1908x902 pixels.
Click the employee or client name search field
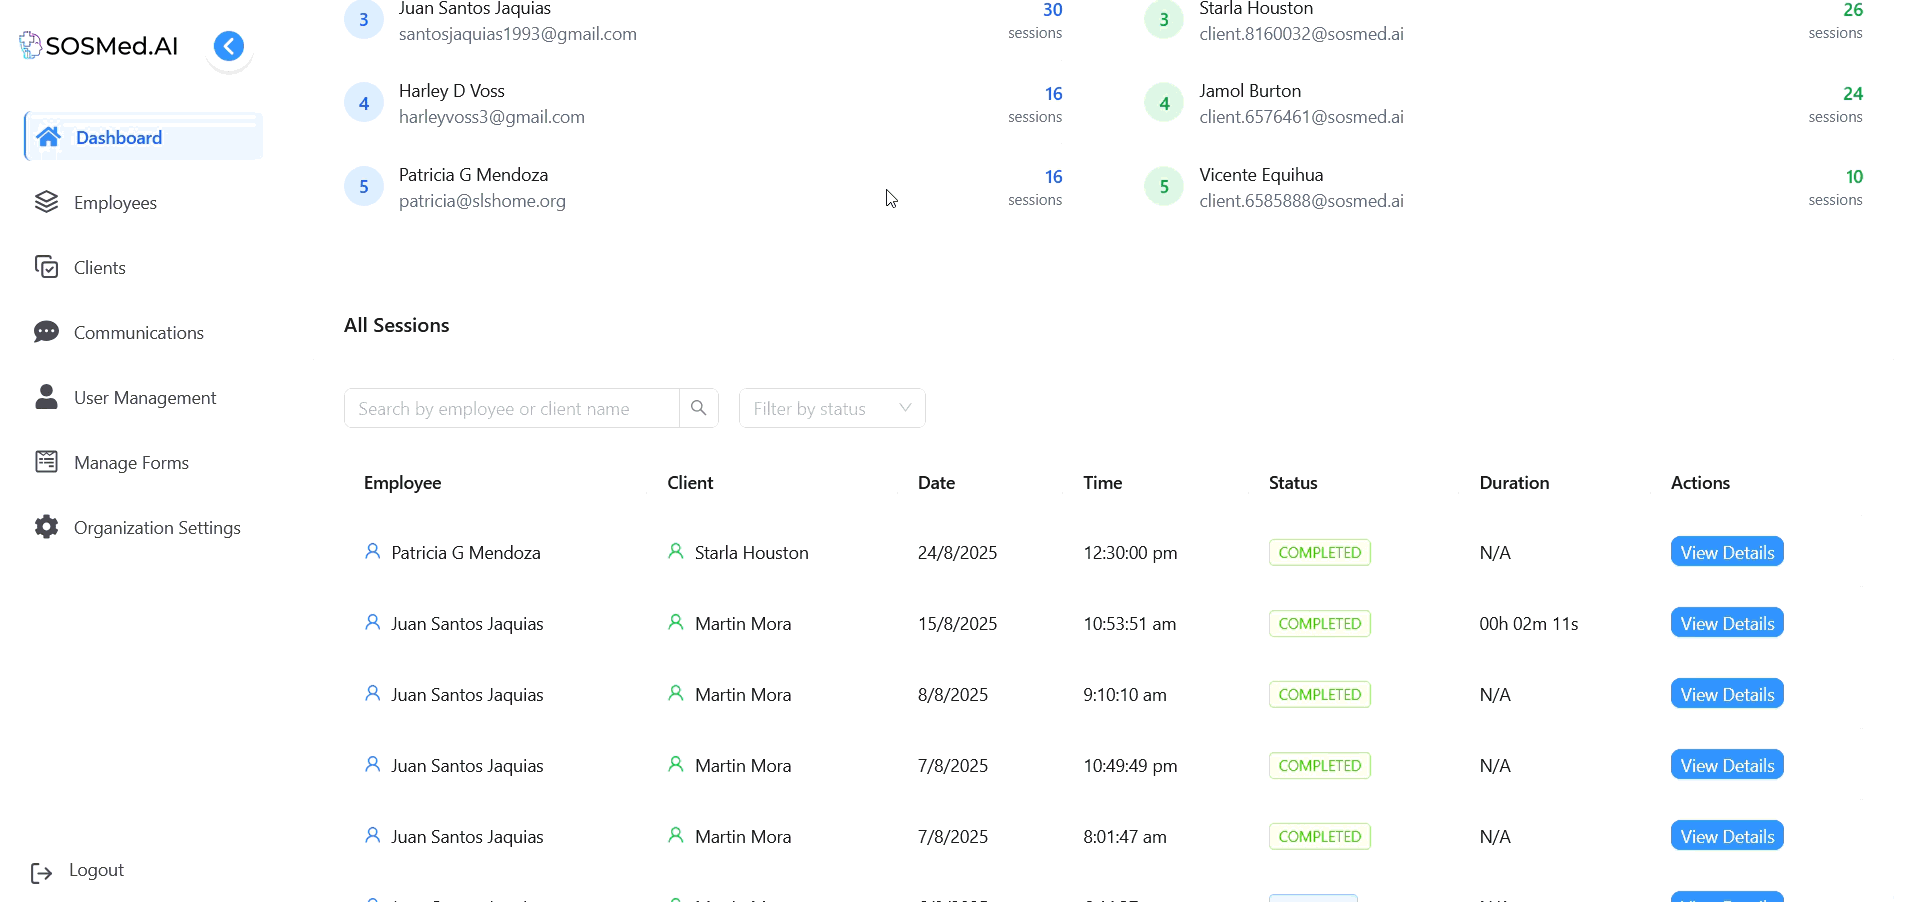pyautogui.click(x=510, y=408)
